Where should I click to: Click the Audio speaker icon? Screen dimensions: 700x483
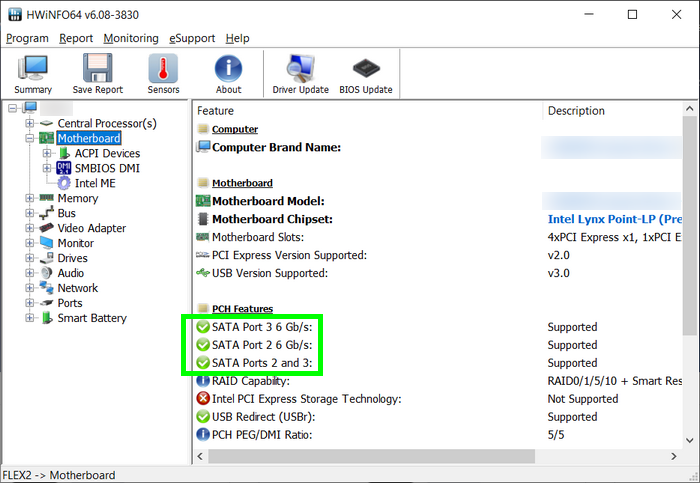tap(46, 273)
